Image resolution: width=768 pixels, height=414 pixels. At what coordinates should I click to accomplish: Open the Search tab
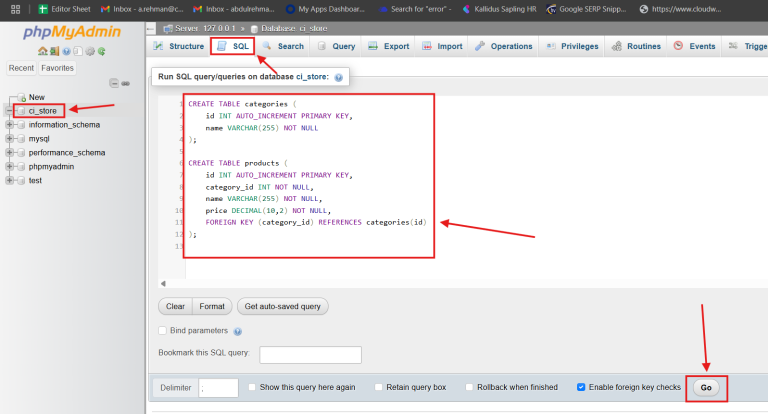pos(283,46)
